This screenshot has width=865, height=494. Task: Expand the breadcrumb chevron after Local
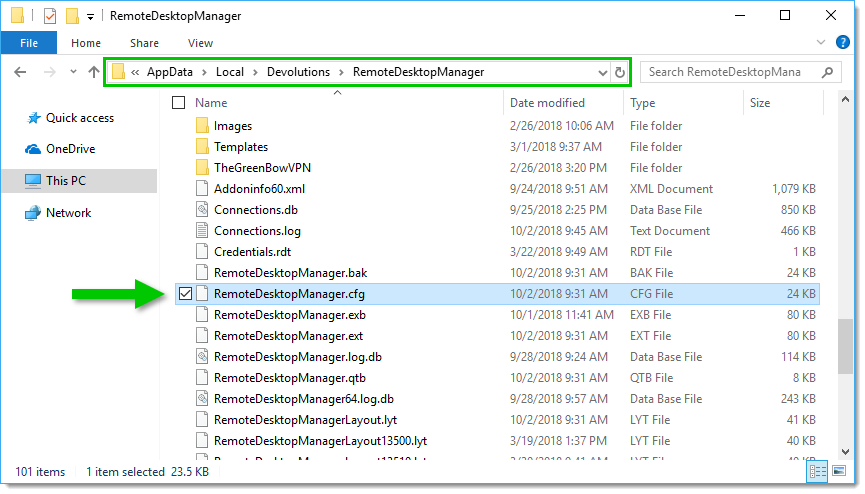[x=255, y=72]
